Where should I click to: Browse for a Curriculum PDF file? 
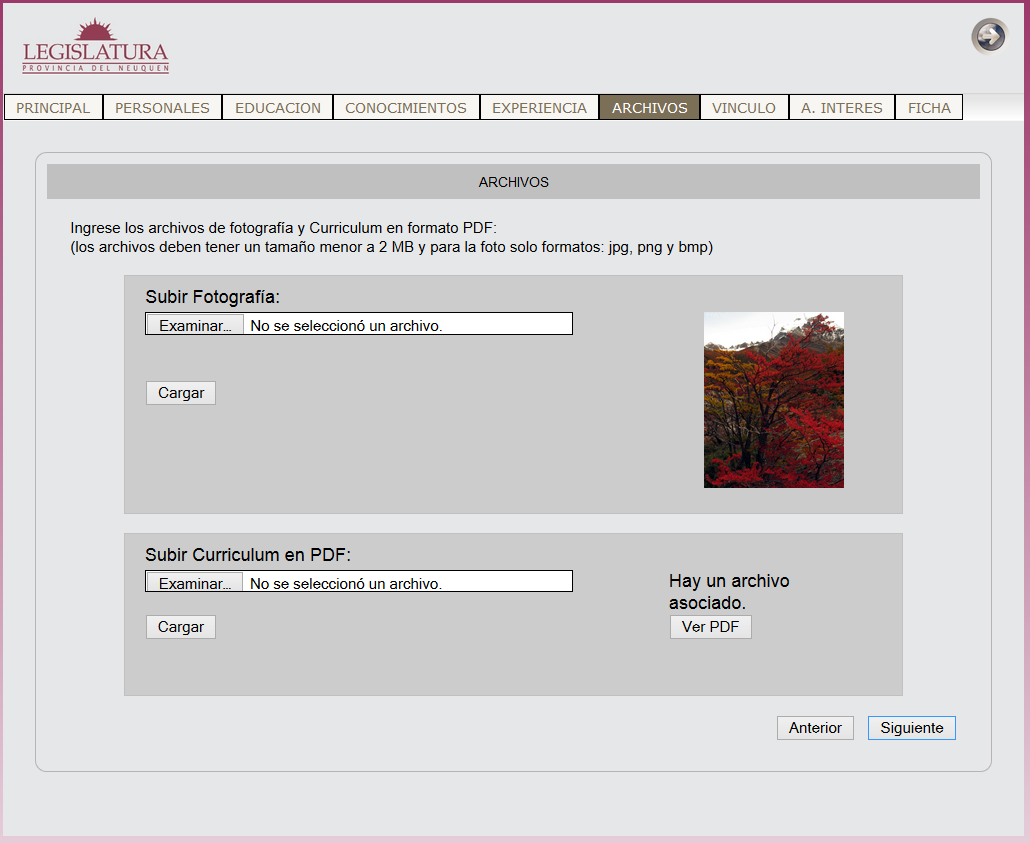pos(195,583)
